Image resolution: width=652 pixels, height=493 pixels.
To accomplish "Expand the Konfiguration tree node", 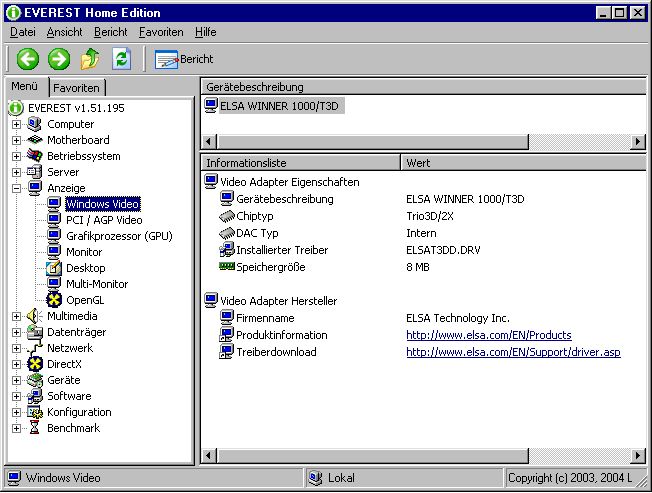I will pyautogui.click(x=16, y=412).
